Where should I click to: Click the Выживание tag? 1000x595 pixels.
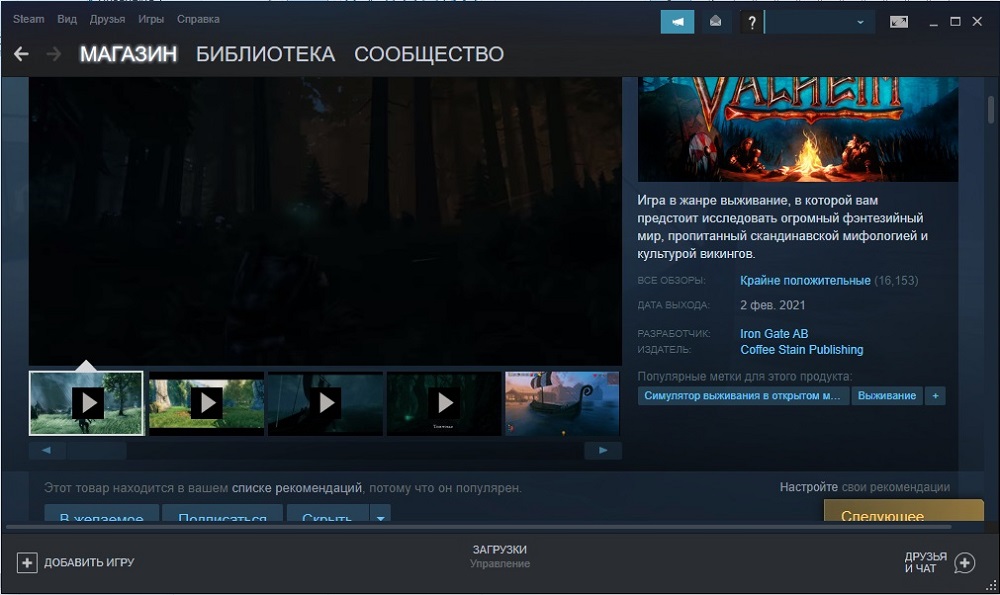tap(886, 396)
